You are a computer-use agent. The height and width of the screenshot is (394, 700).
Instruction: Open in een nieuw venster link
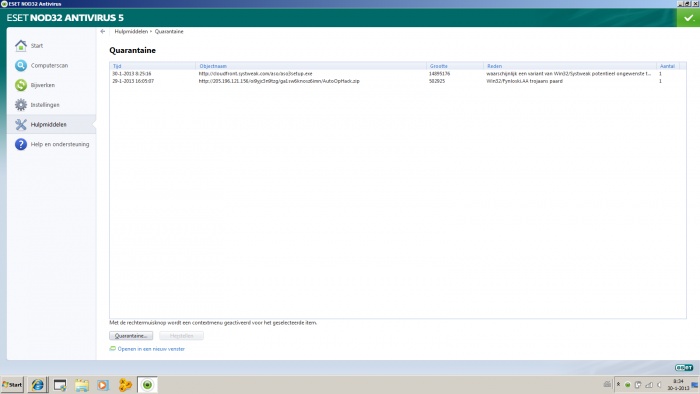[x=151, y=349]
